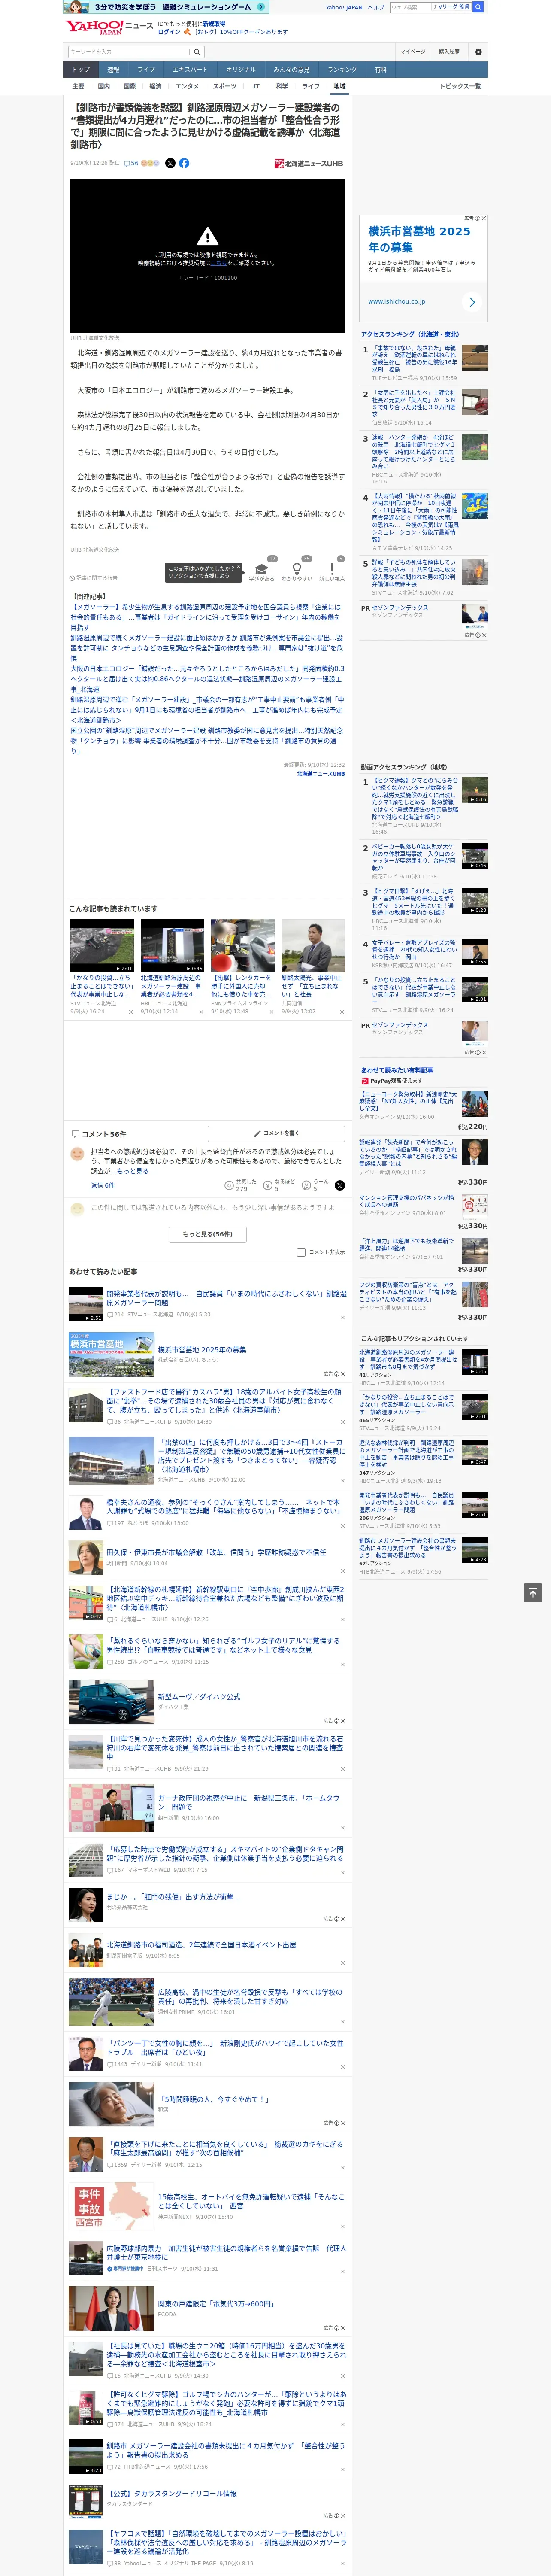The height and width of the screenshot is (2576, 551).
Task: Click the 購入履歴 link
Action: pyautogui.click(x=449, y=51)
